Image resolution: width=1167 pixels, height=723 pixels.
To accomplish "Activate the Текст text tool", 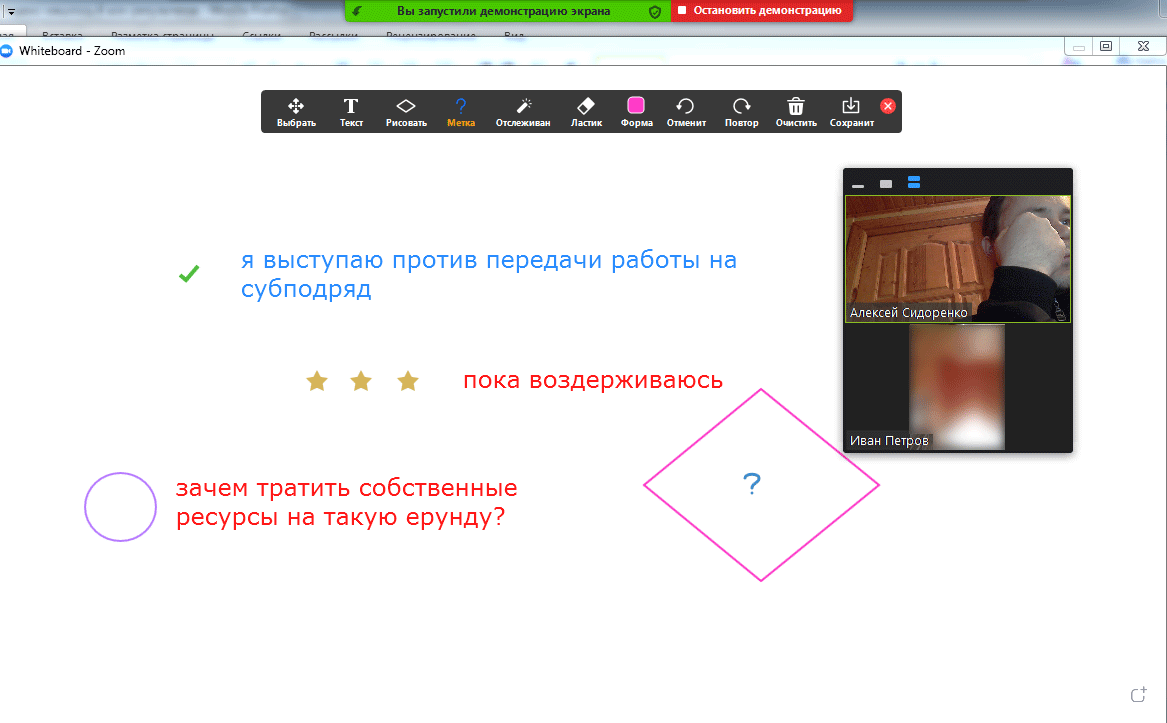I will (x=351, y=112).
